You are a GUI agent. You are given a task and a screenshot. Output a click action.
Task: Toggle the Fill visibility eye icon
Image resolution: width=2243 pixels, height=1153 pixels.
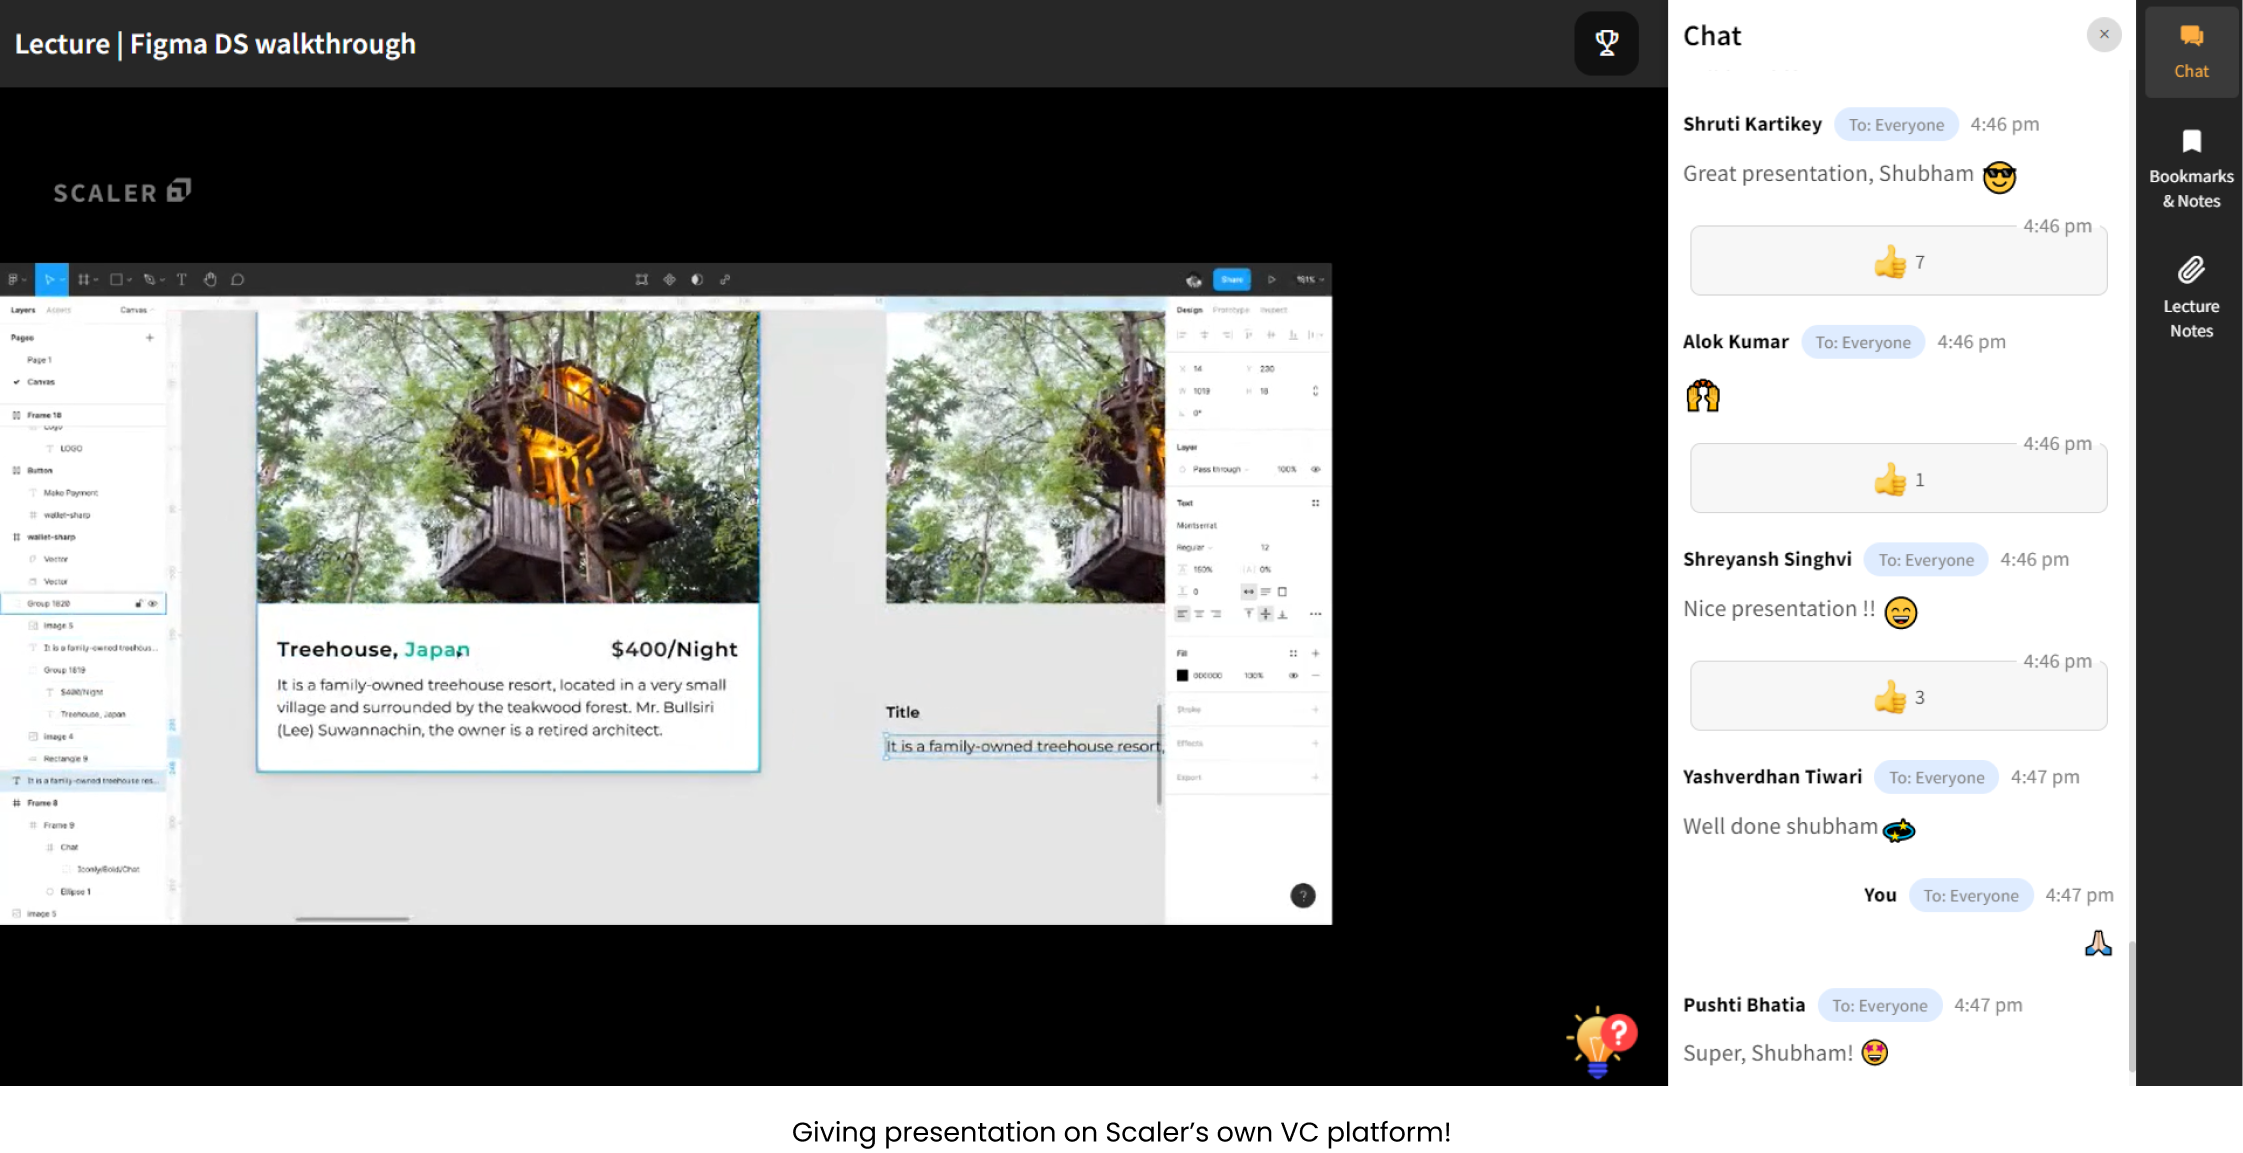point(1293,676)
